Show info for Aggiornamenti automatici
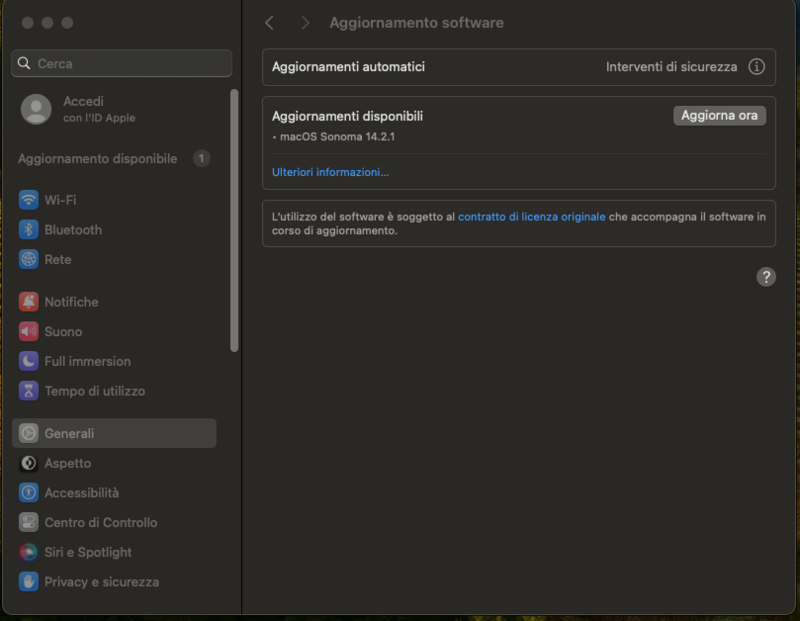This screenshot has width=800, height=621. 756,67
